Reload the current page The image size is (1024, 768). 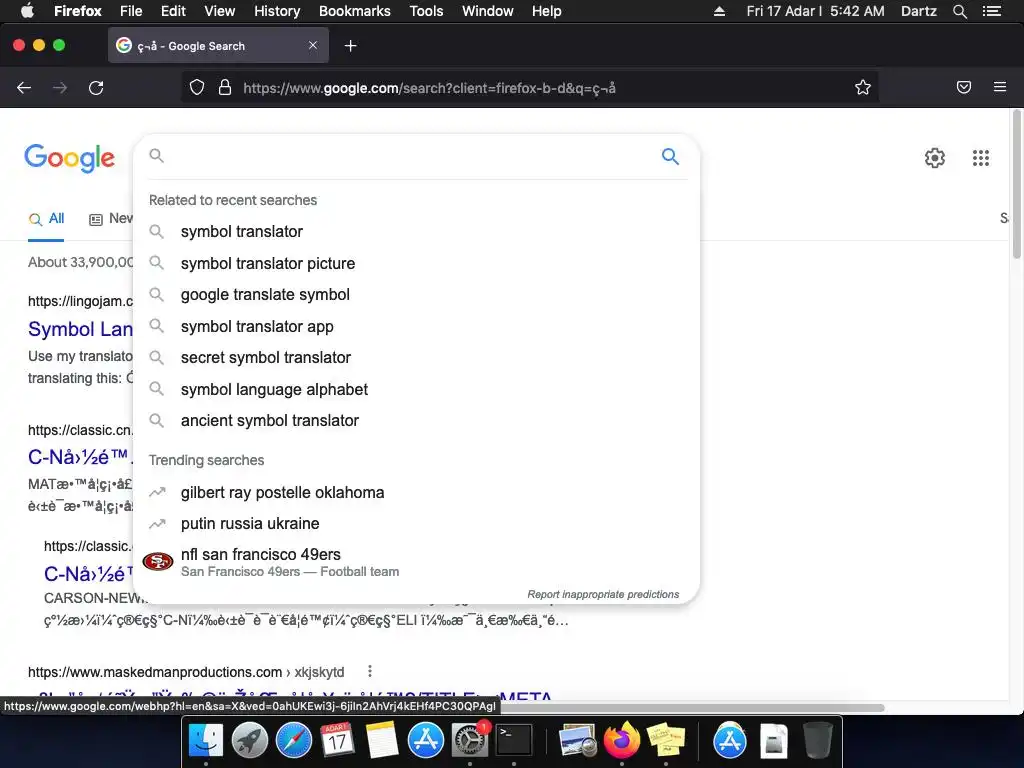[x=96, y=88]
